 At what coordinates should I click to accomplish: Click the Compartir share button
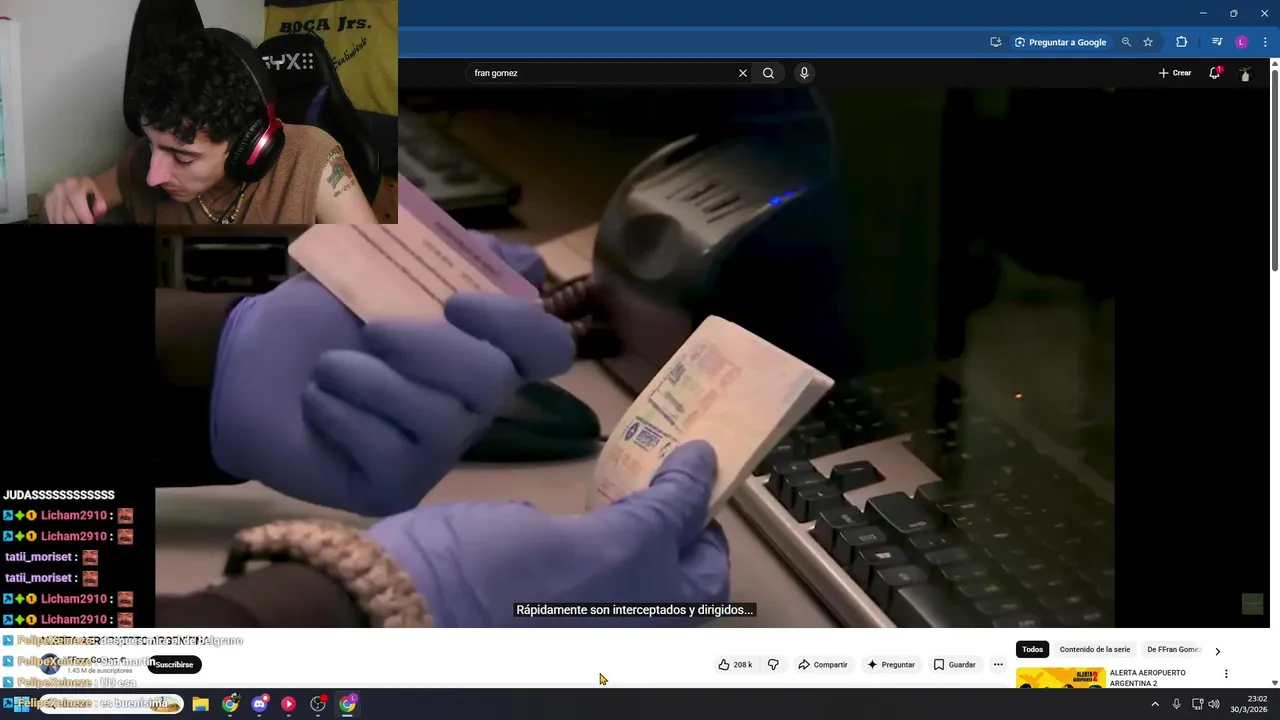tap(822, 664)
